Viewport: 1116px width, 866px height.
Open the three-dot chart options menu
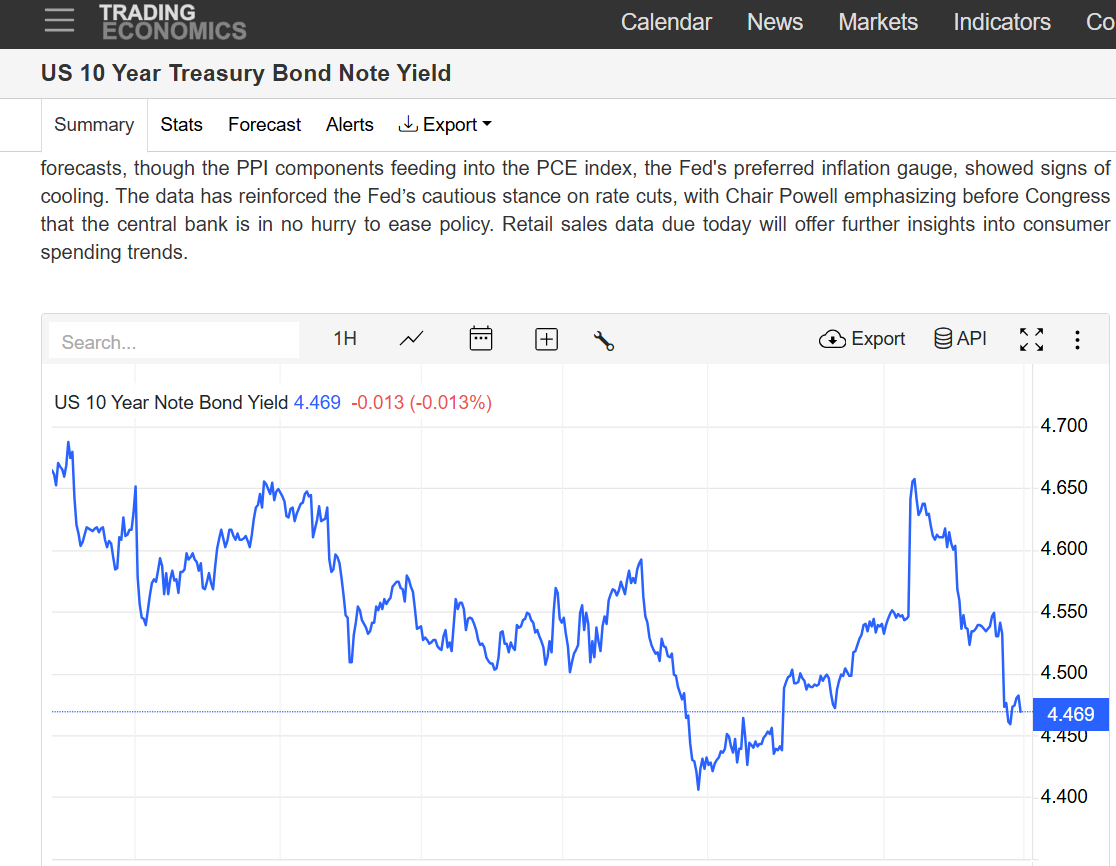pos(1077,340)
